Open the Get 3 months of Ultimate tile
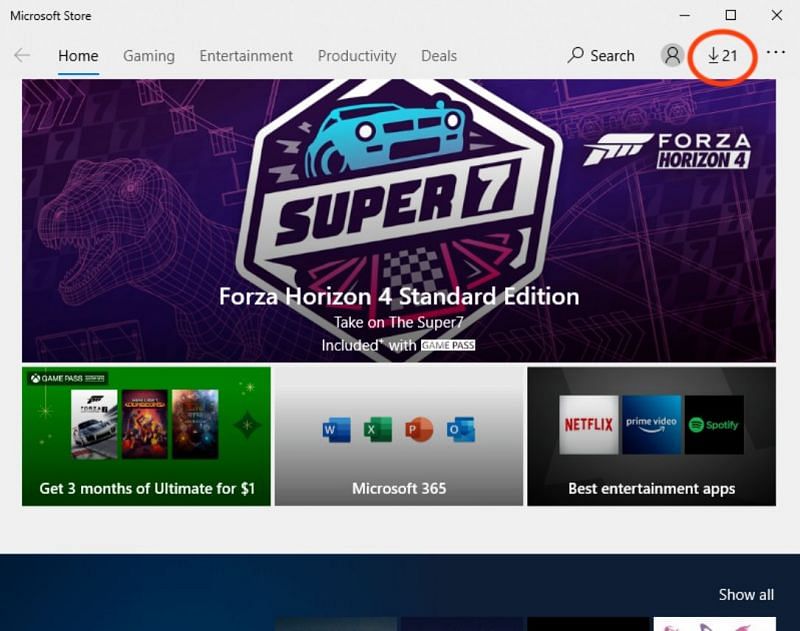 146,437
